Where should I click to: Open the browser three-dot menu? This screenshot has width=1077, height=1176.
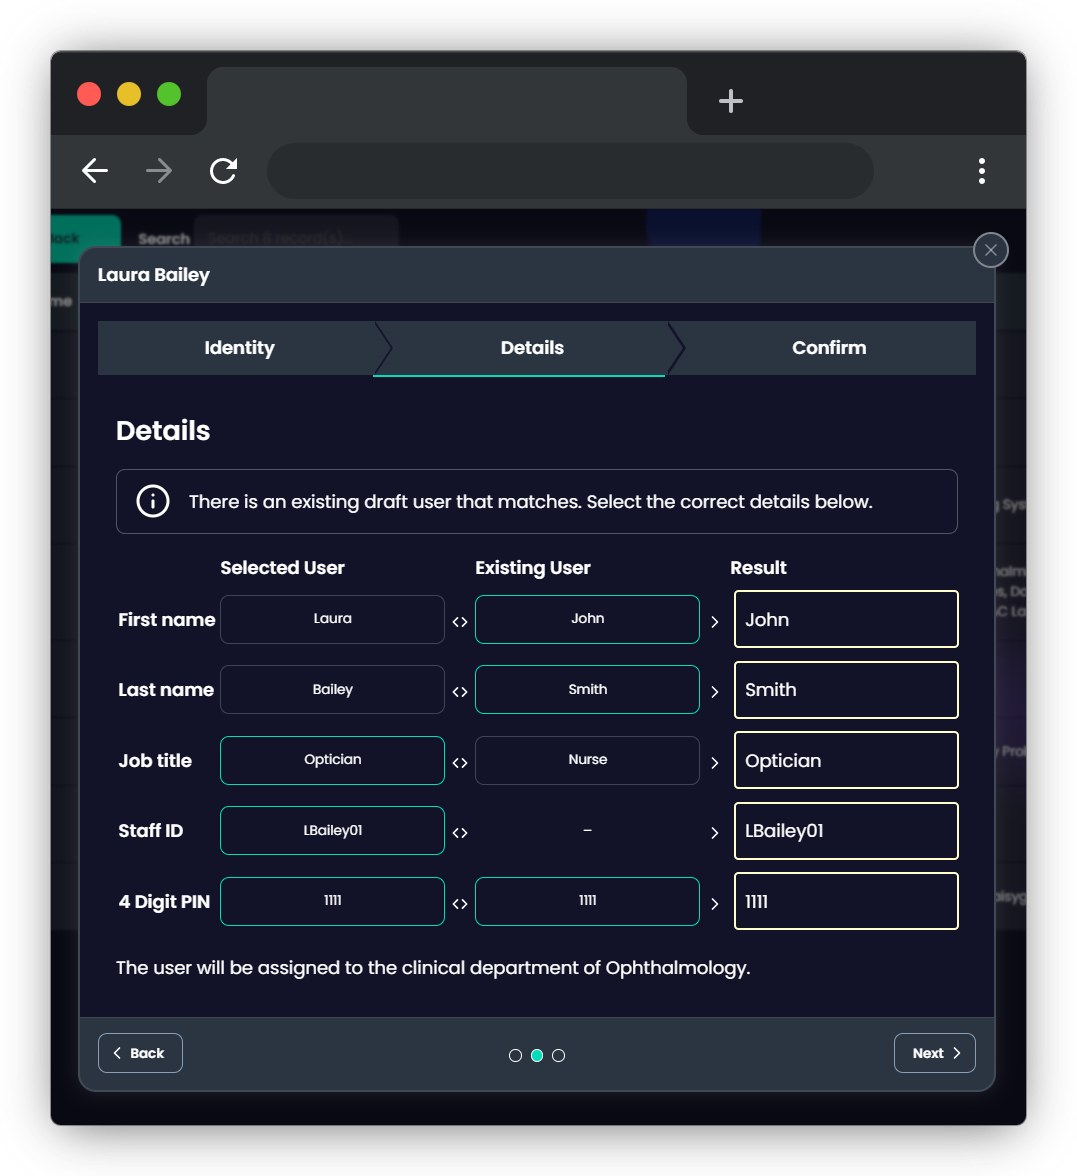click(x=982, y=171)
